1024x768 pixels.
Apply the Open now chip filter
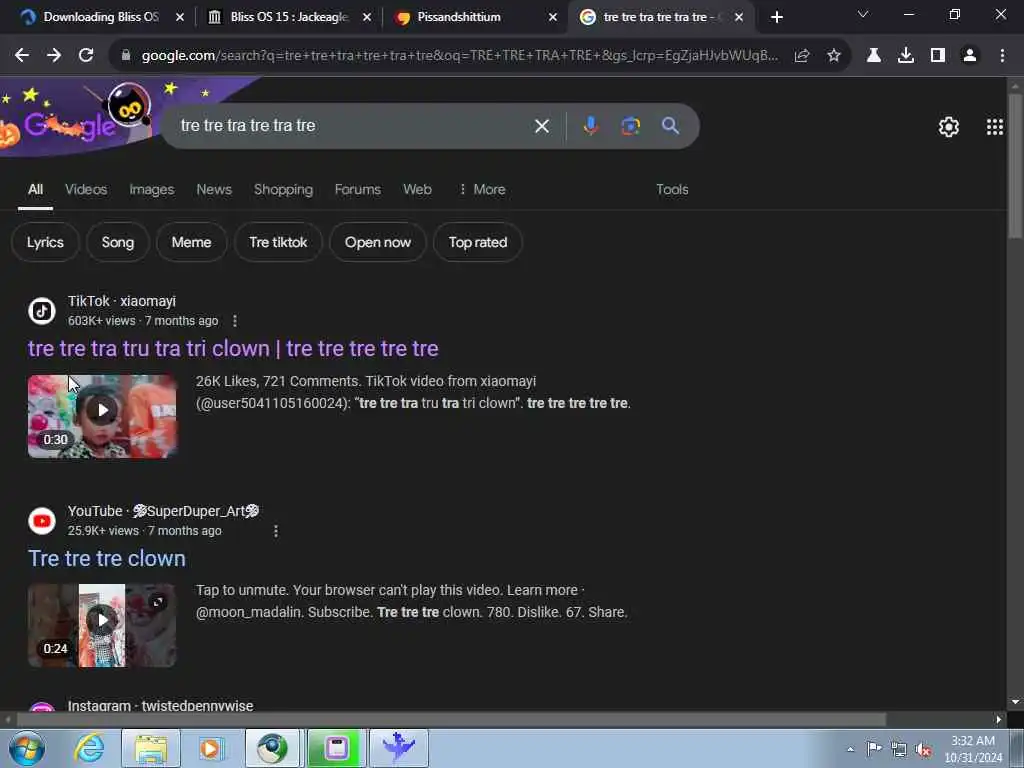pyautogui.click(x=377, y=242)
